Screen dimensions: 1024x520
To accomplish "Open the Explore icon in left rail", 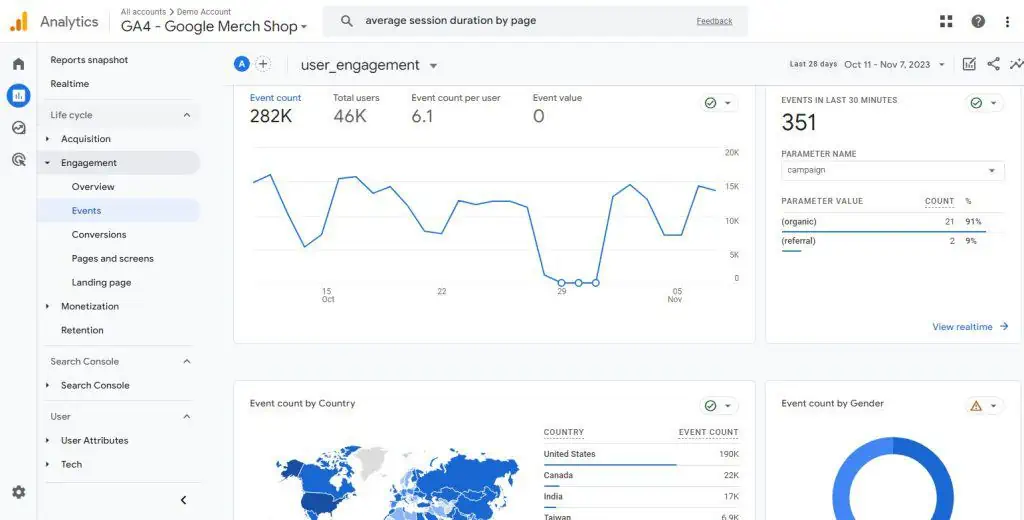I will click(x=18, y=128).
